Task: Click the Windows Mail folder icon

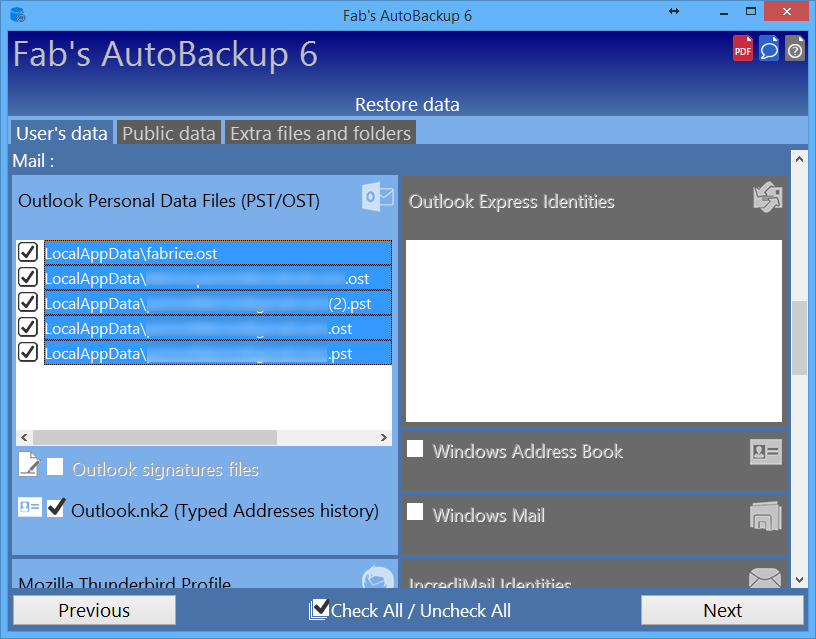Action: [x=766, y=516]
